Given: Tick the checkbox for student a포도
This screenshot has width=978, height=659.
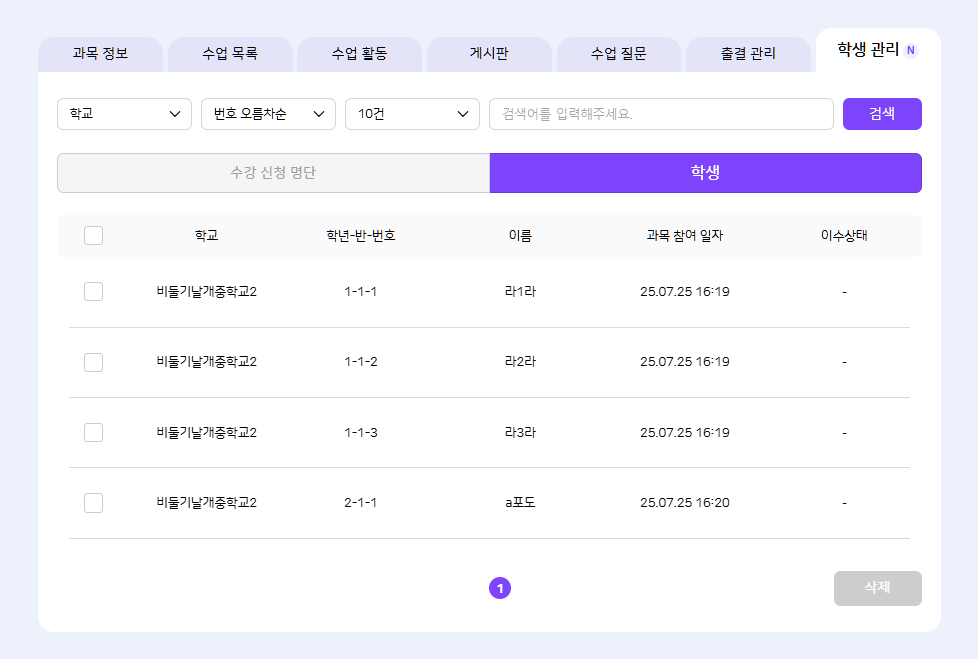Looking at the screenshot, I should (93, 503).
